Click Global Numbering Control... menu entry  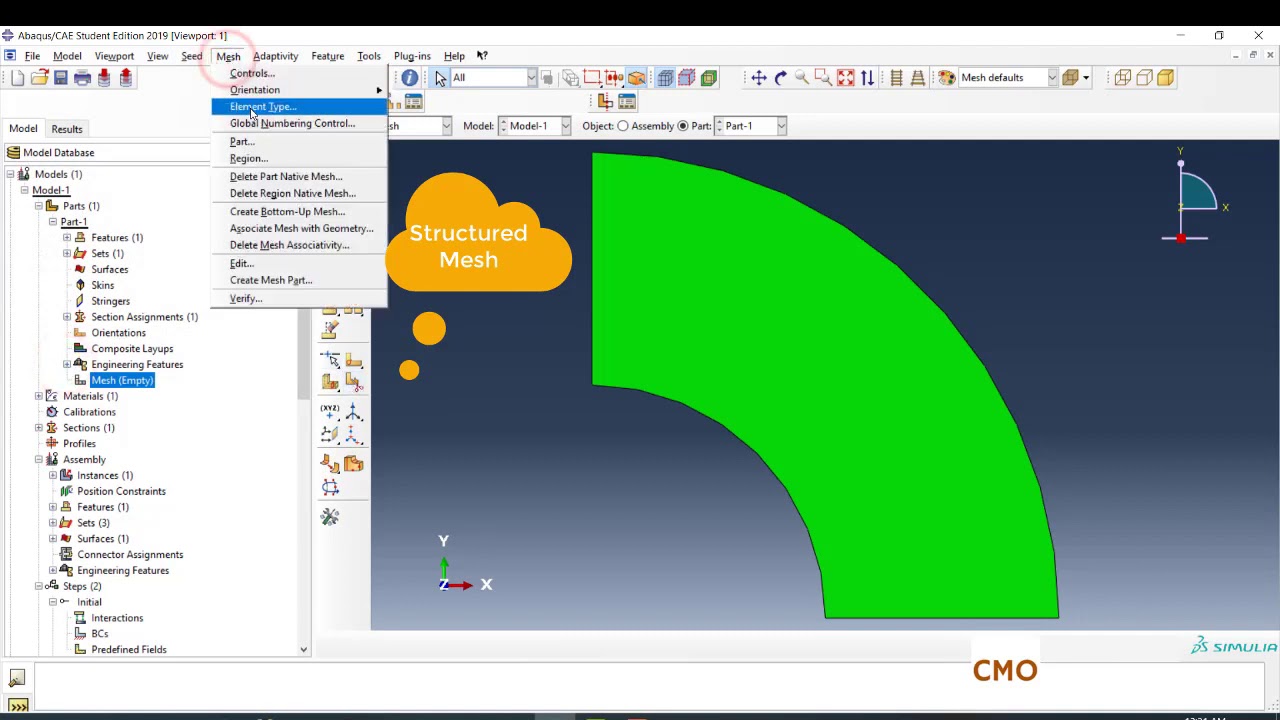click(x=299, y=124)
